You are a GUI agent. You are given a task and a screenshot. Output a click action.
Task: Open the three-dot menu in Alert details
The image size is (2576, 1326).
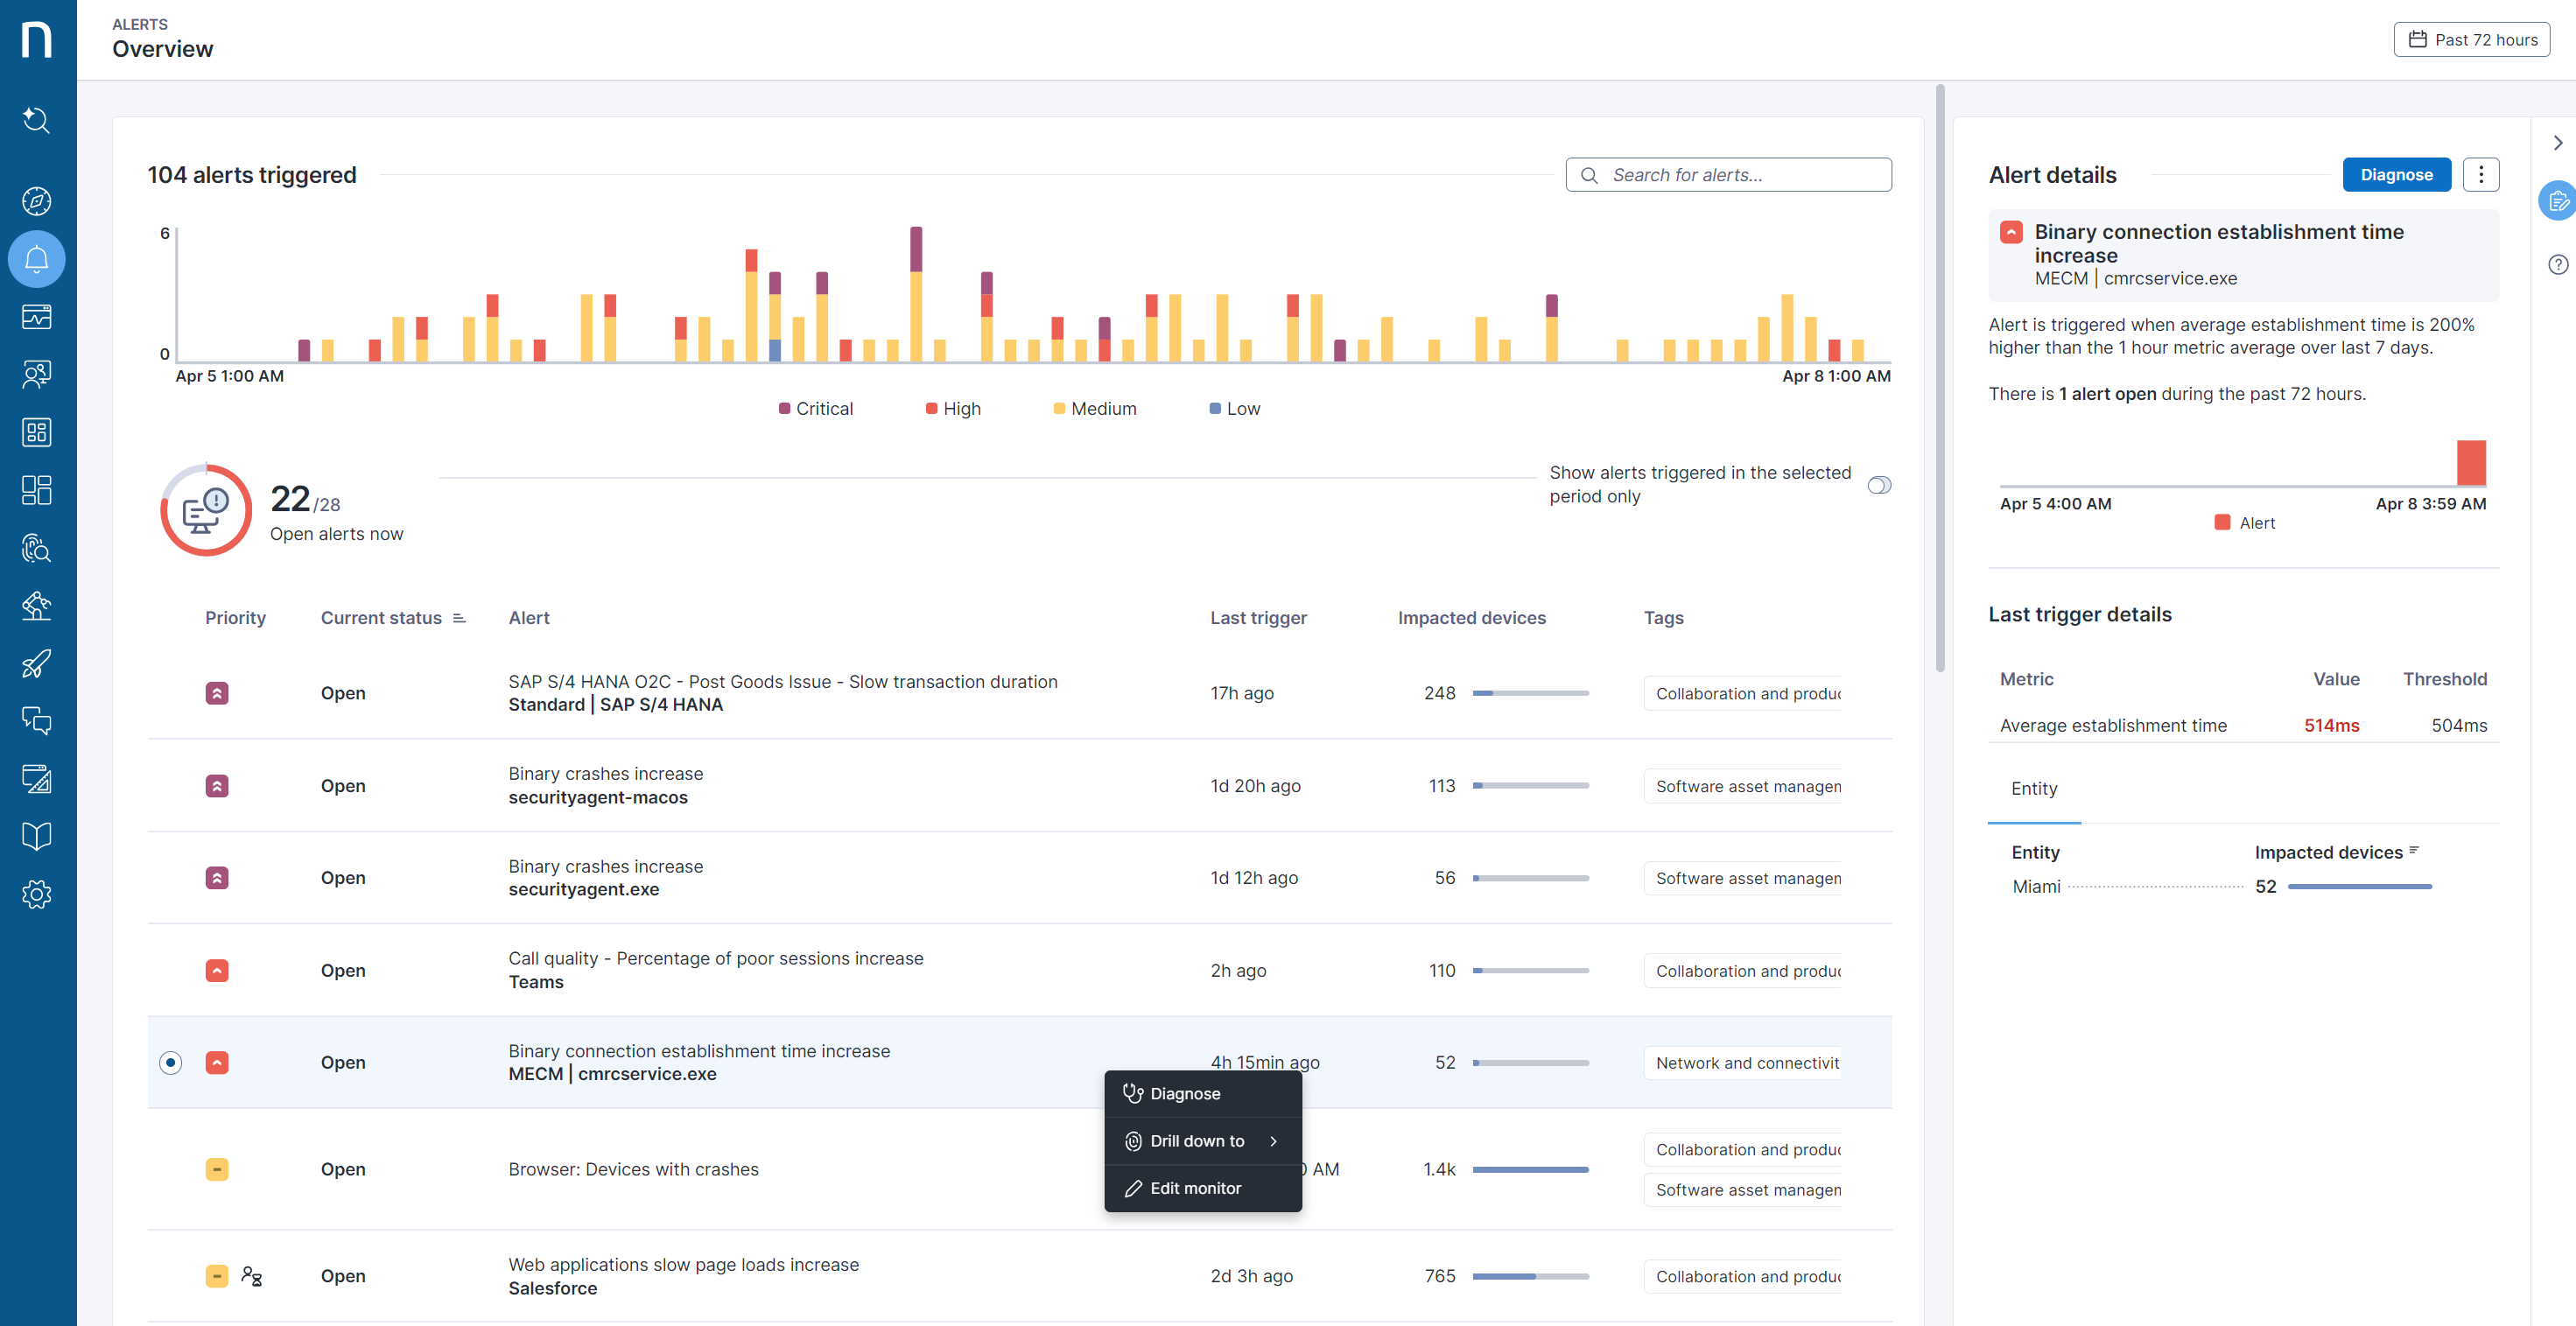[x=2480, y=175]
